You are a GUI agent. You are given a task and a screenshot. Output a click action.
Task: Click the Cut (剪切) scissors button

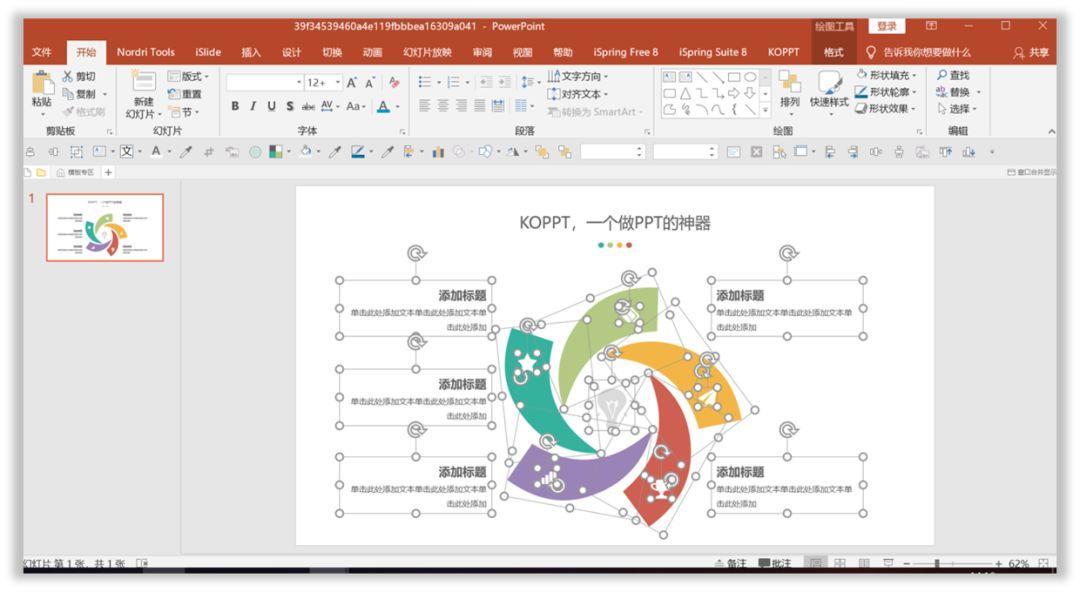(79, 76)
